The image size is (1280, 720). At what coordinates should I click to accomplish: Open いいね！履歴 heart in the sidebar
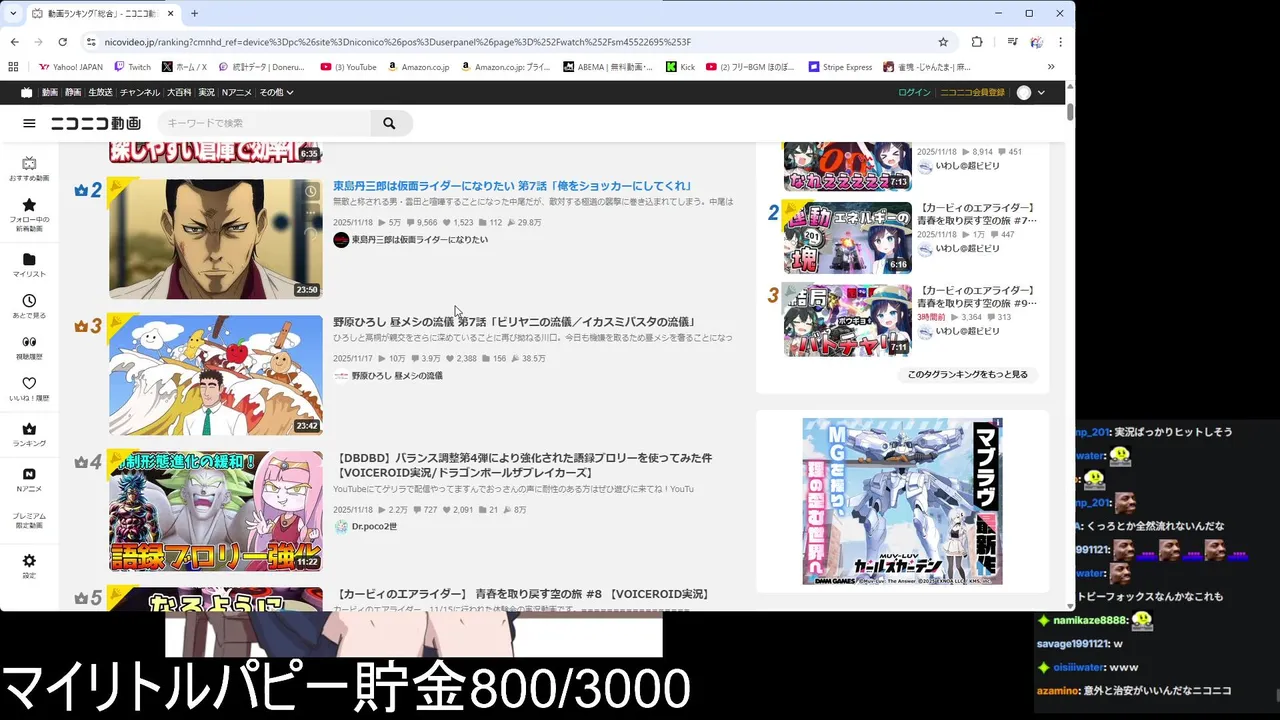29,389
